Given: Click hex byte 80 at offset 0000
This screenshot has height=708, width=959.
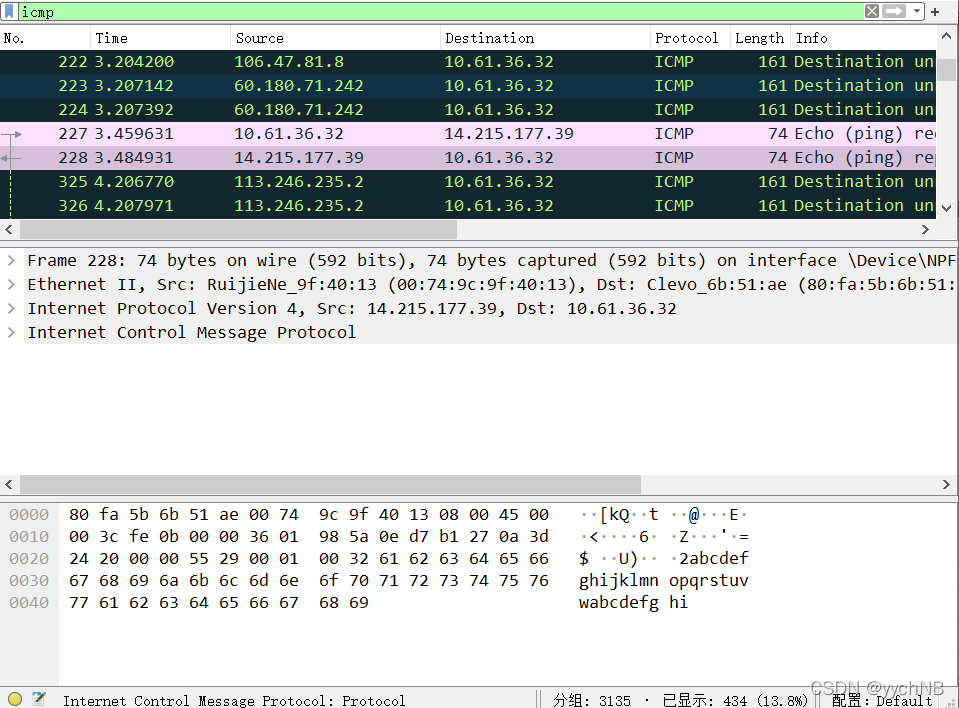Looking at the screenshot, I should coord(79,515).
